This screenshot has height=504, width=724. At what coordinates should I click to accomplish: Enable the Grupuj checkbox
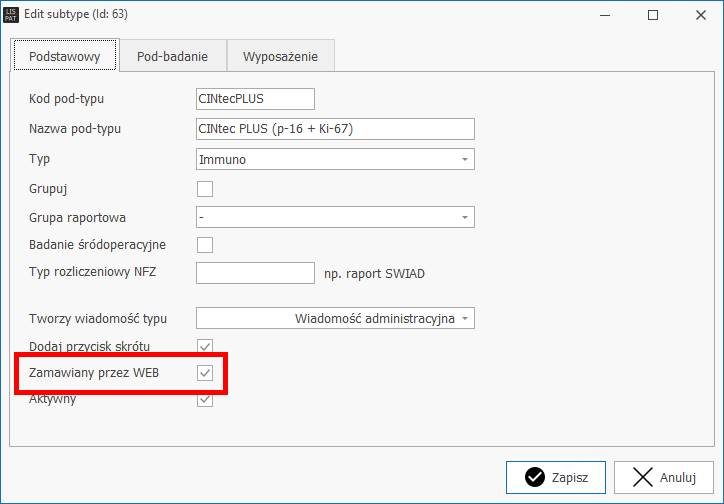click(x=205, y=188)
